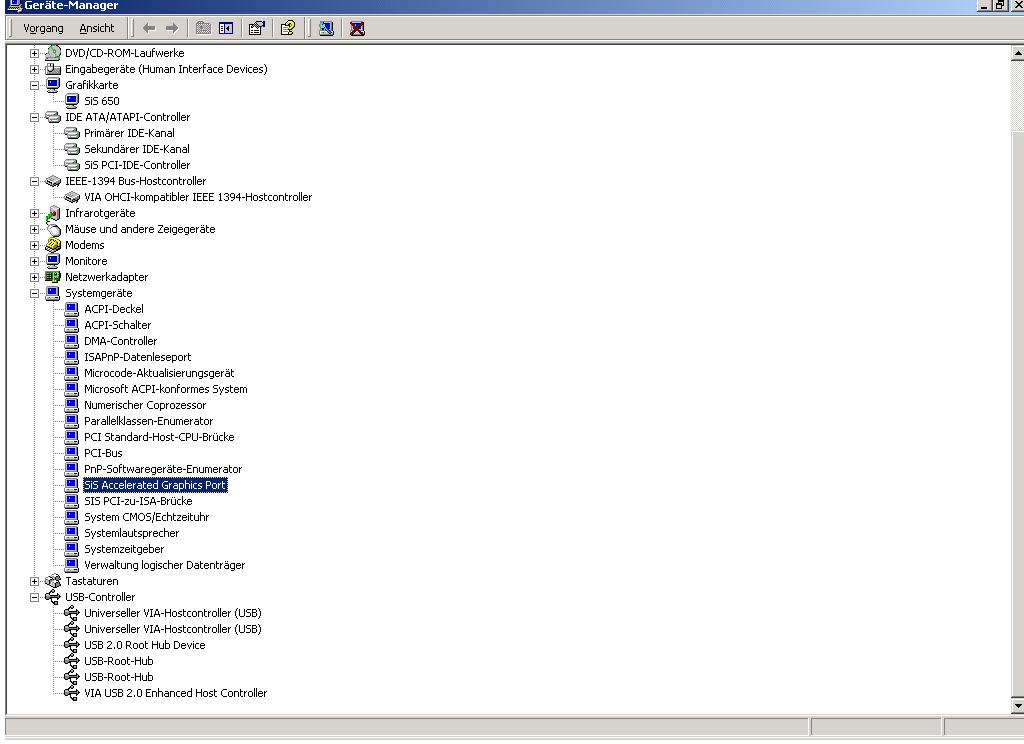Click the Modems phone icon
This screenshot has width=1024, height=744.
pos(53,245)
